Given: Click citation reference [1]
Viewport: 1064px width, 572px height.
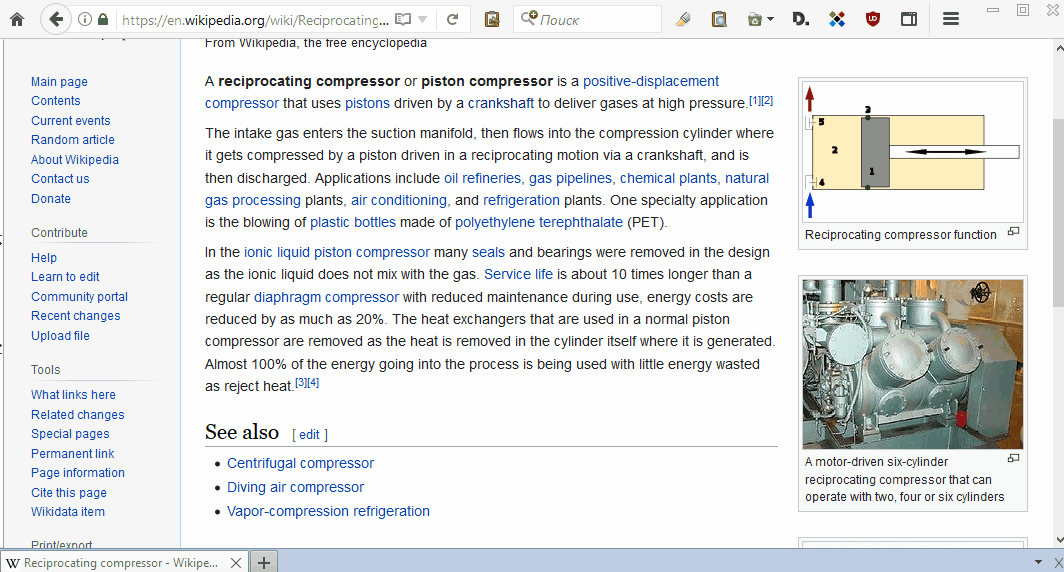Looking at the screenshot, I should pyautogui.click(x=755, y=100).
